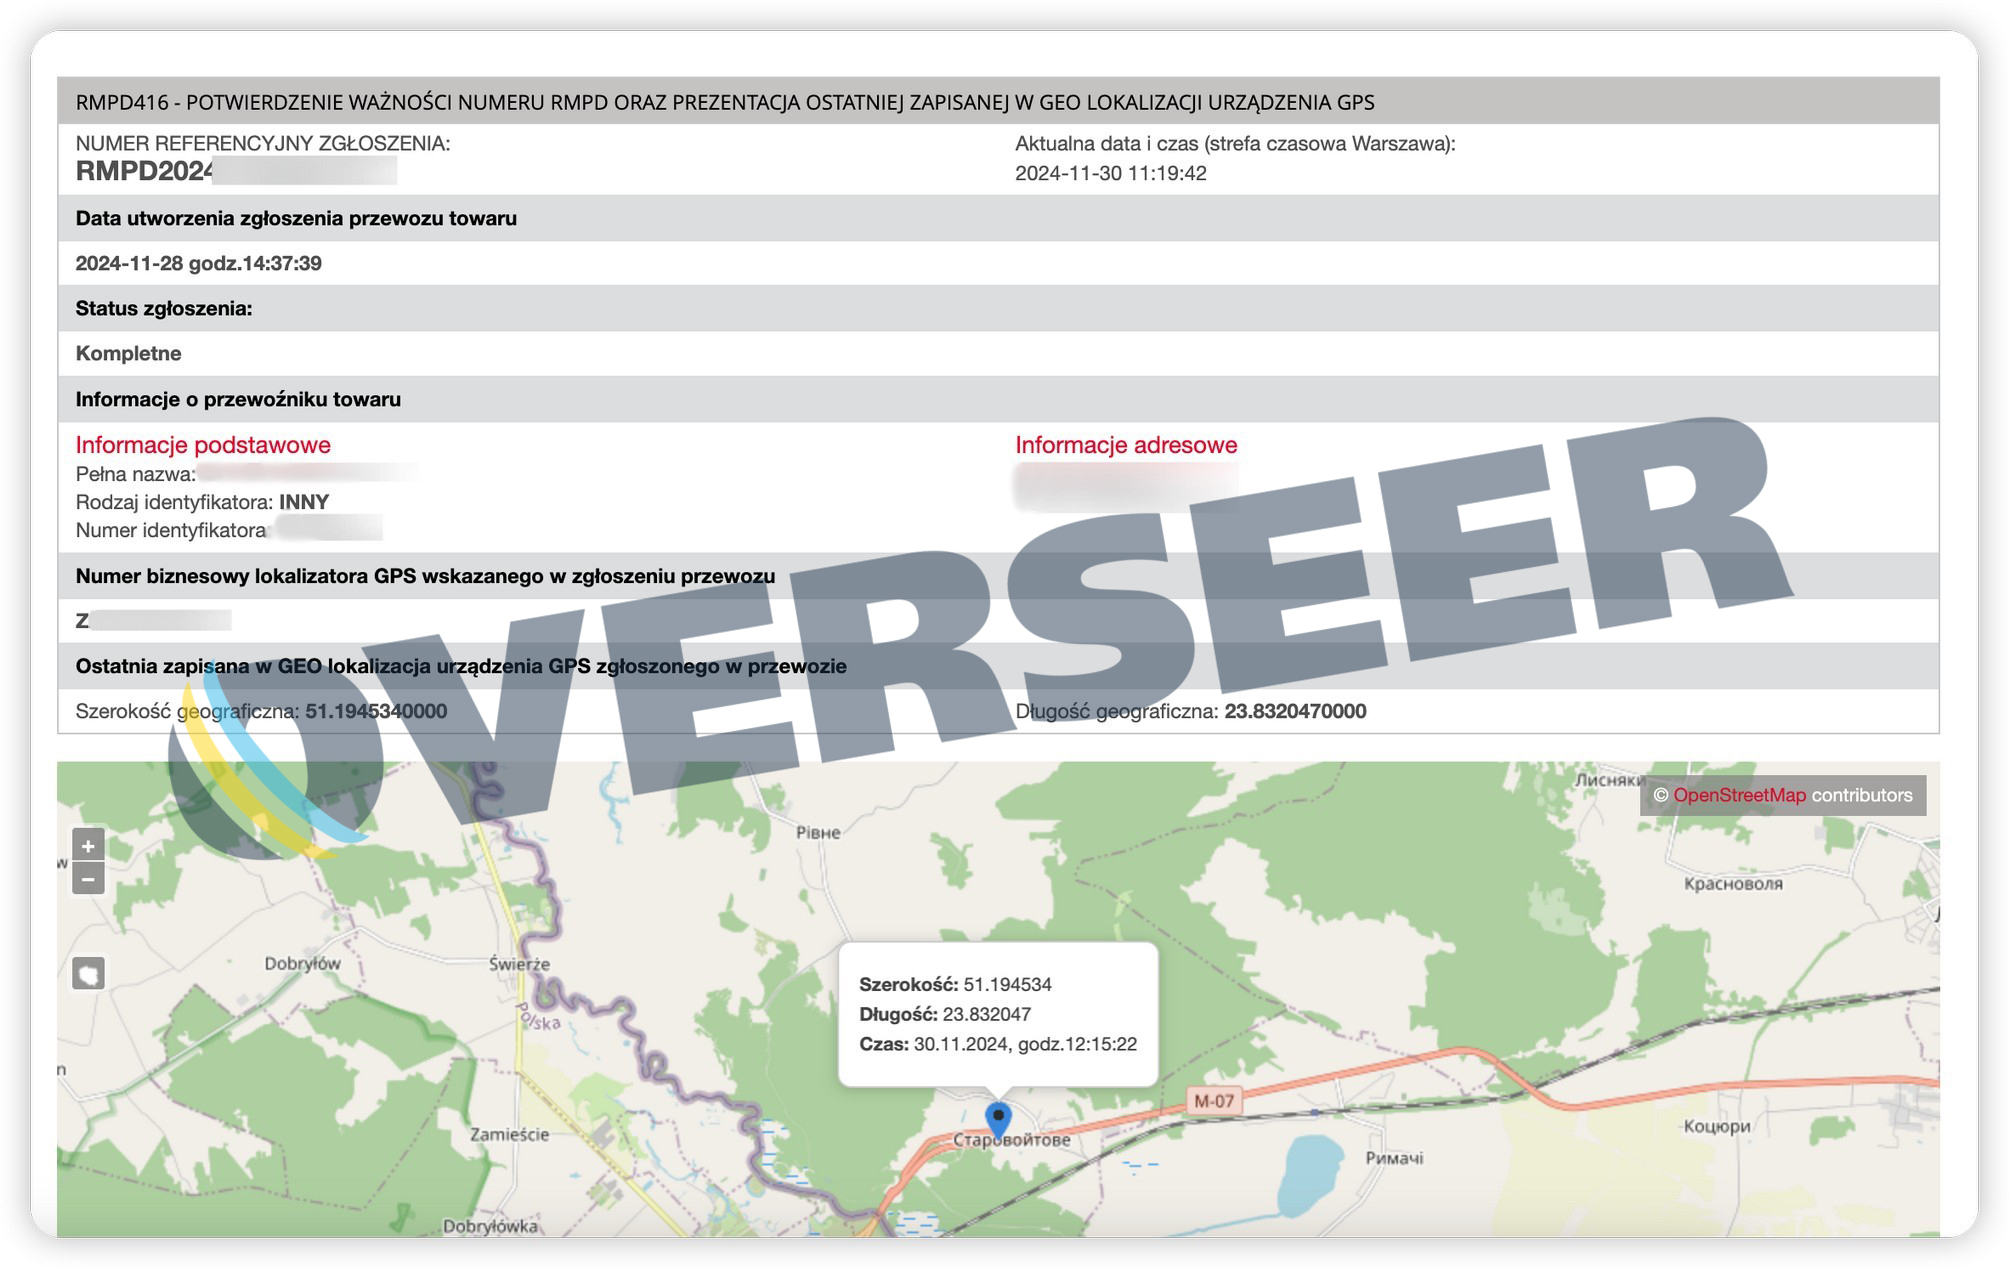The height and width of the screenshot is (1268, 2009).
Task: Click the Рівне label on map
Action: pyautogui.click(x=818, y=832)
